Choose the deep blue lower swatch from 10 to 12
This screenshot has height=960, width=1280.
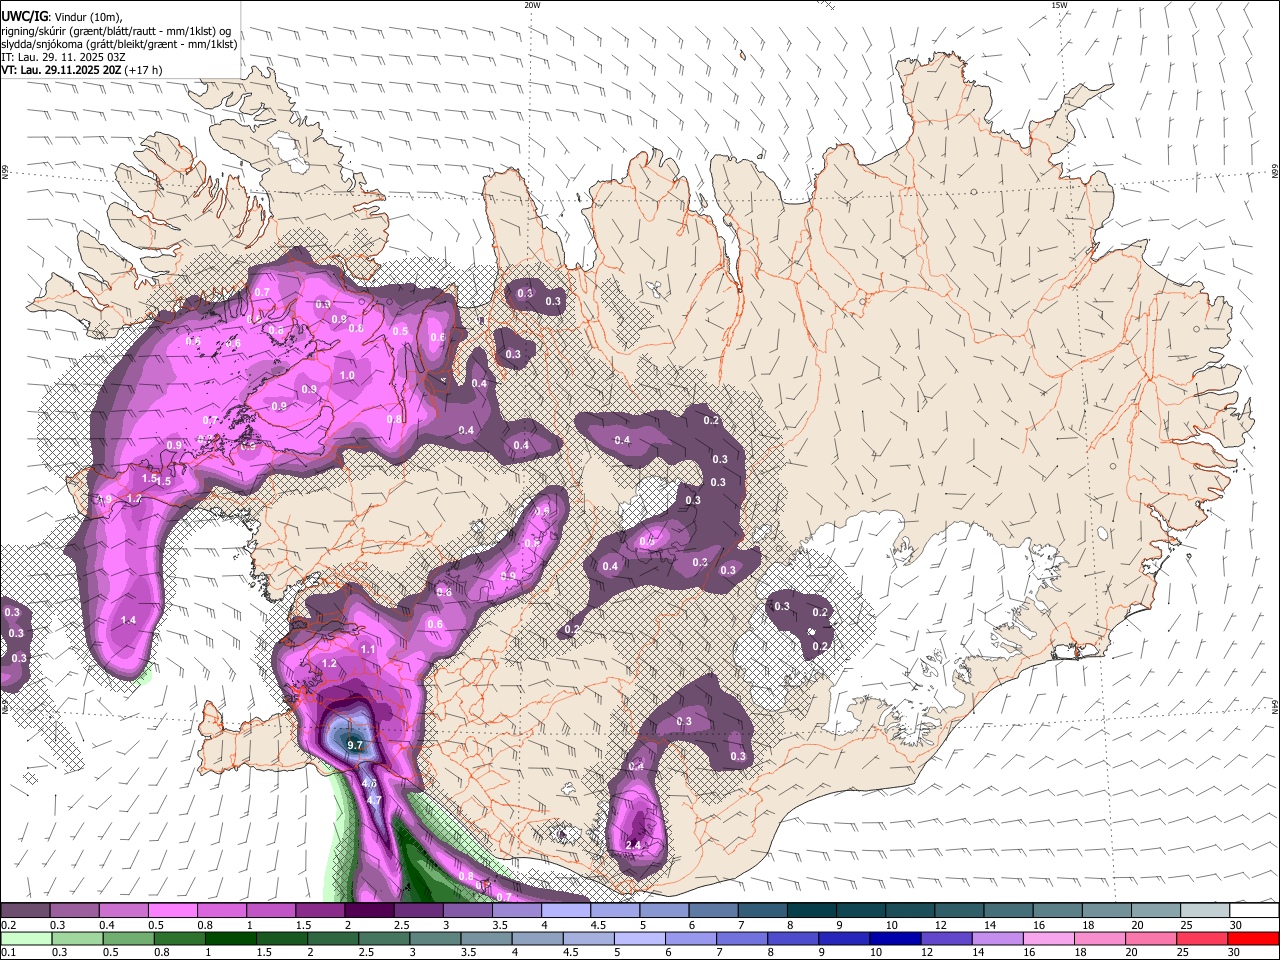click(894, 938)
